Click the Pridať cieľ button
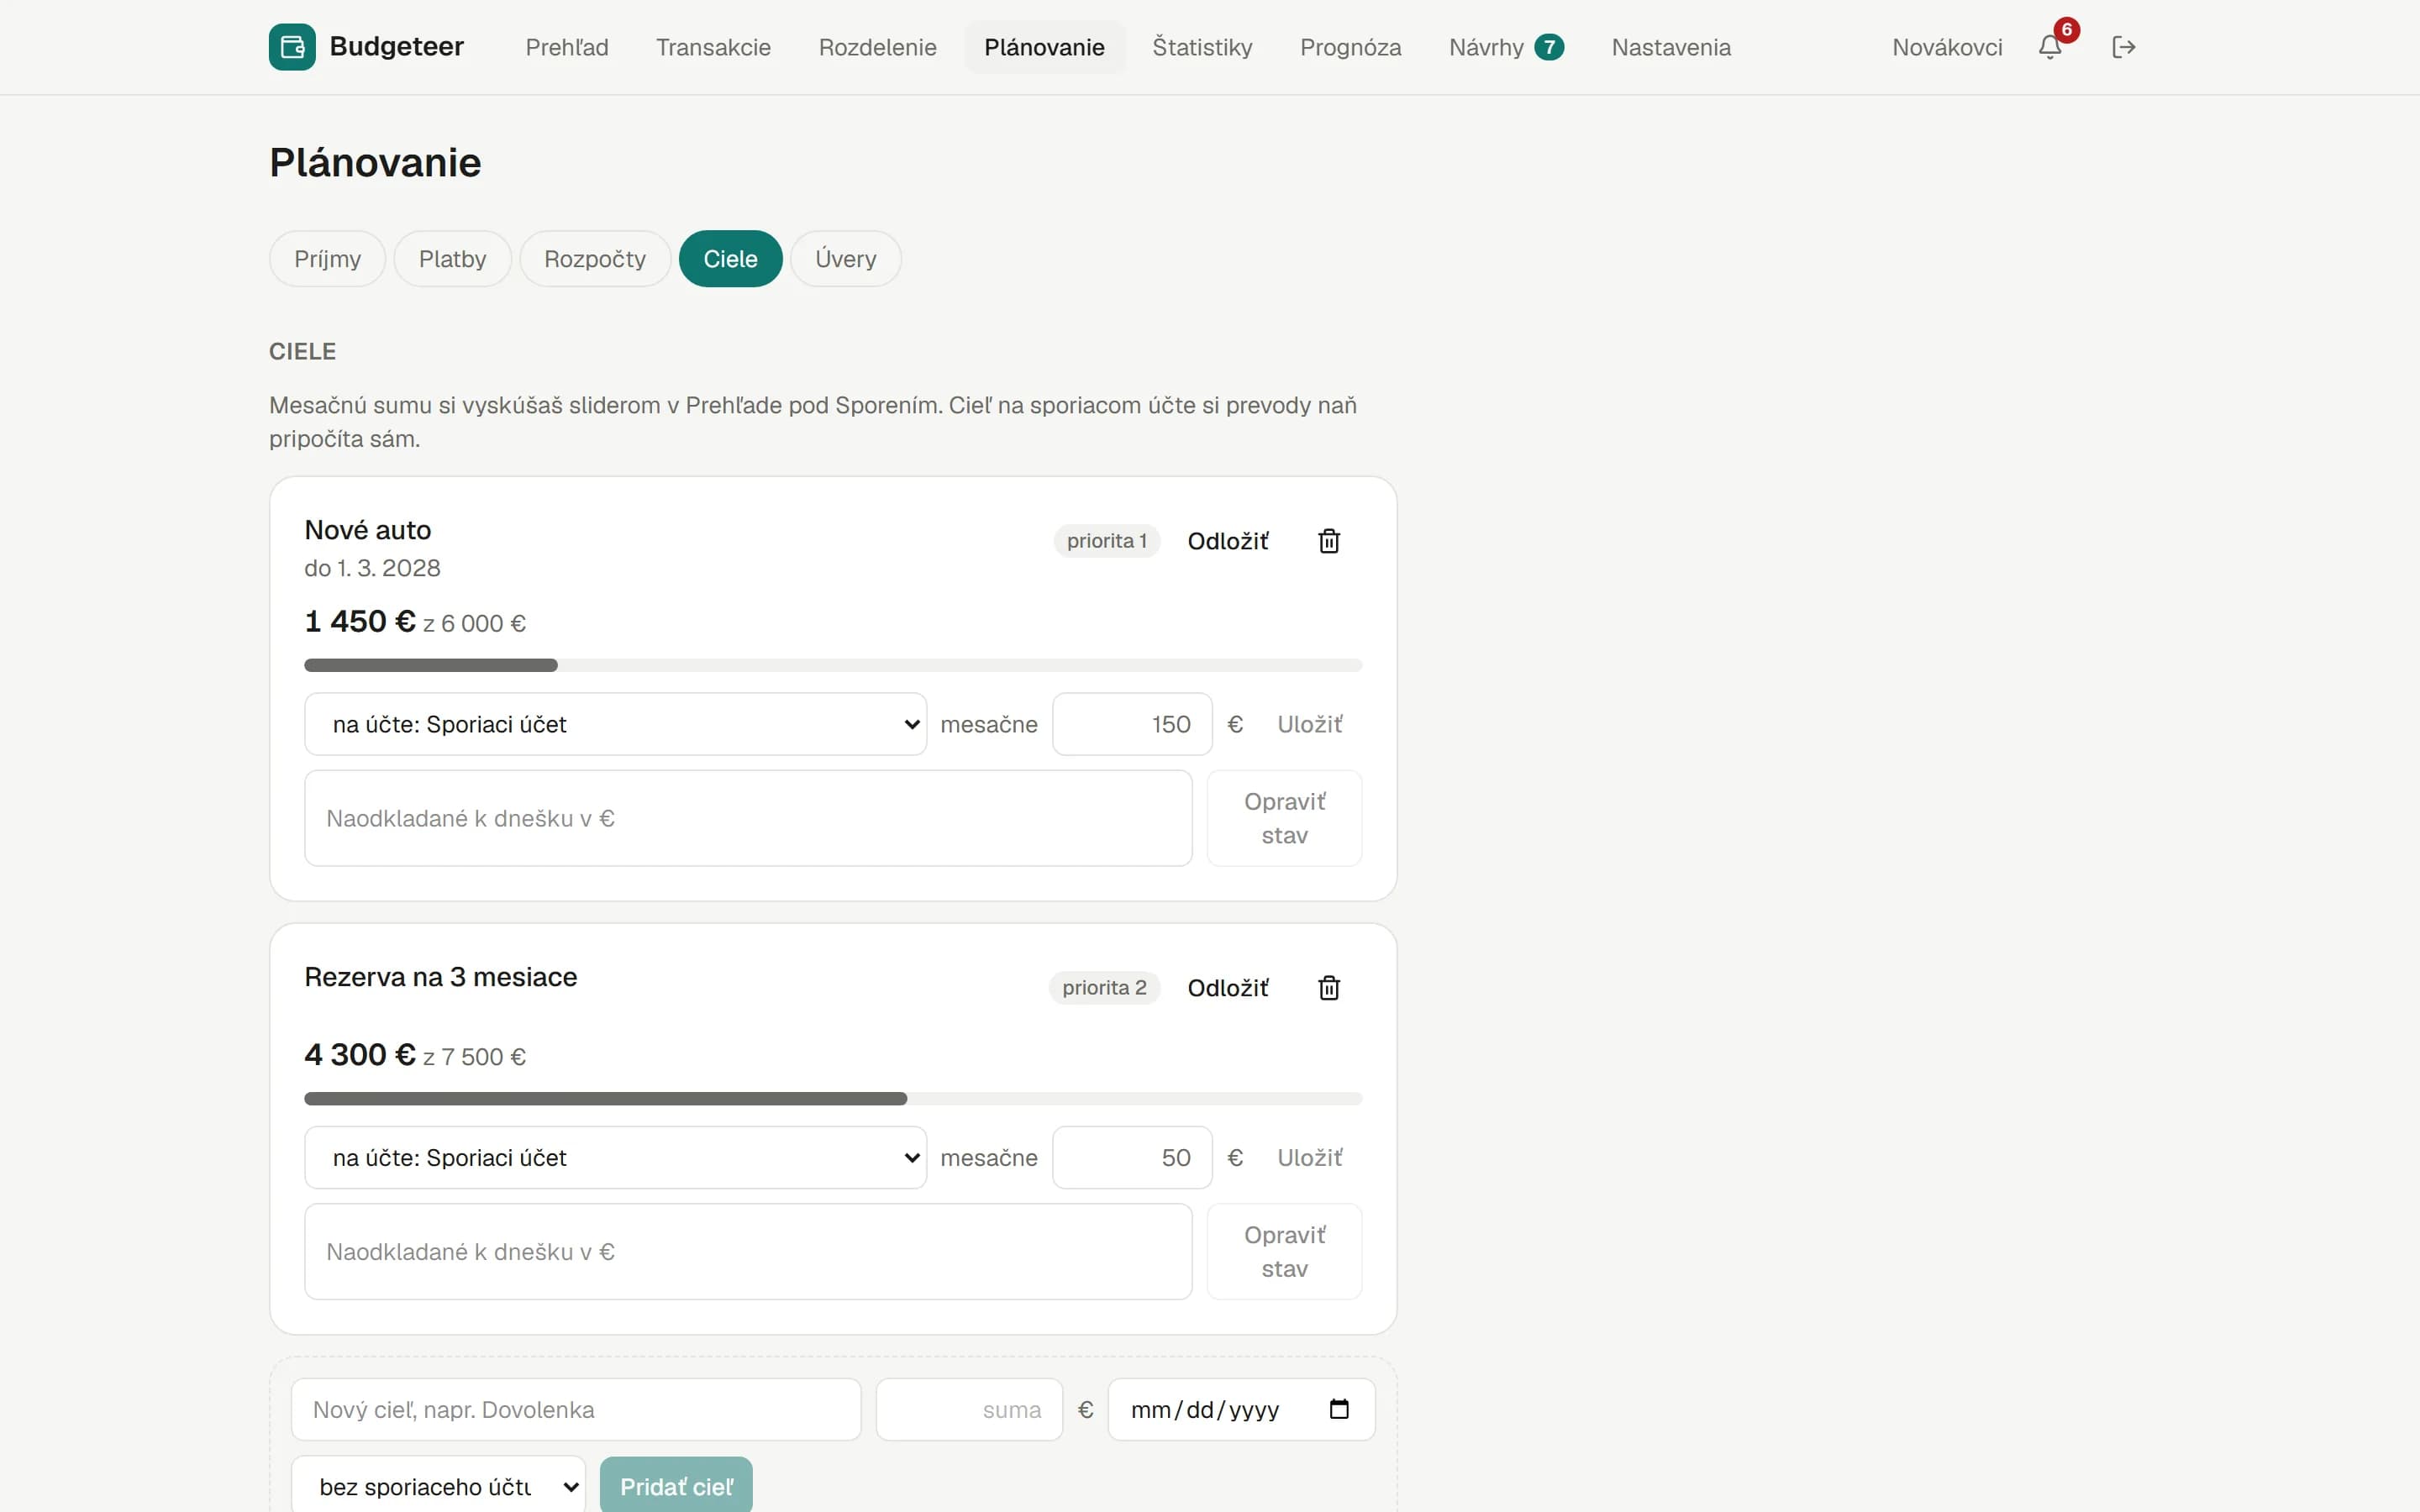The width and height of the screenshot is (2420, 1512). [x=676, y=1486]
